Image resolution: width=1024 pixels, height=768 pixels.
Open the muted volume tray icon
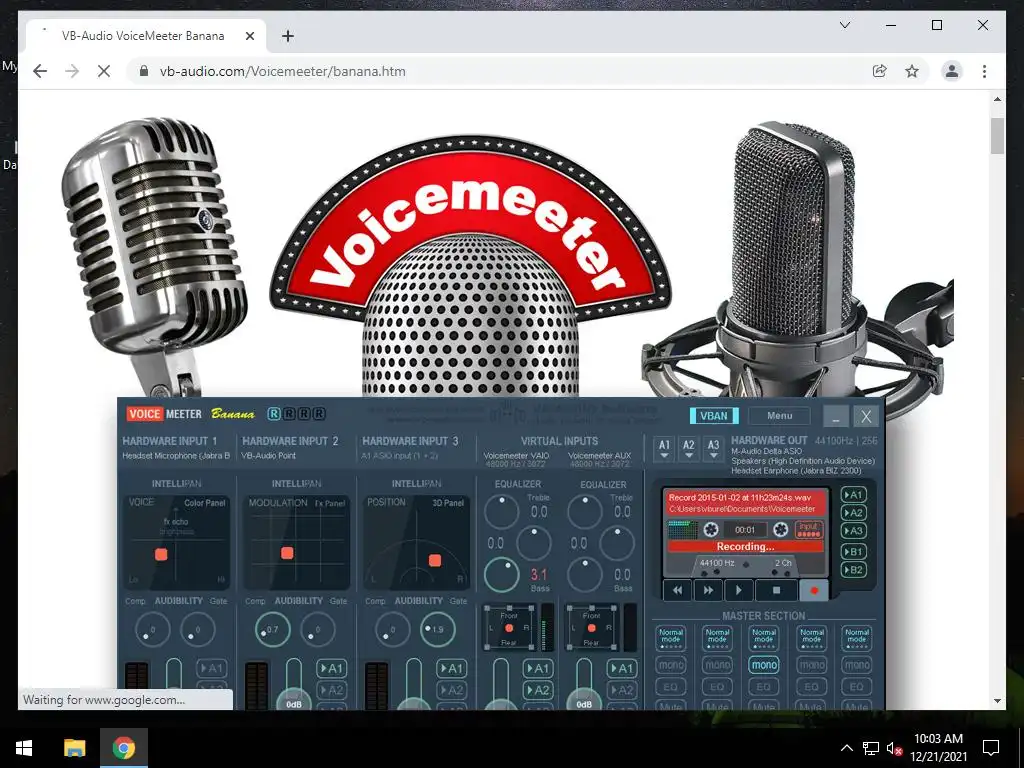click(x=894, y=748)
